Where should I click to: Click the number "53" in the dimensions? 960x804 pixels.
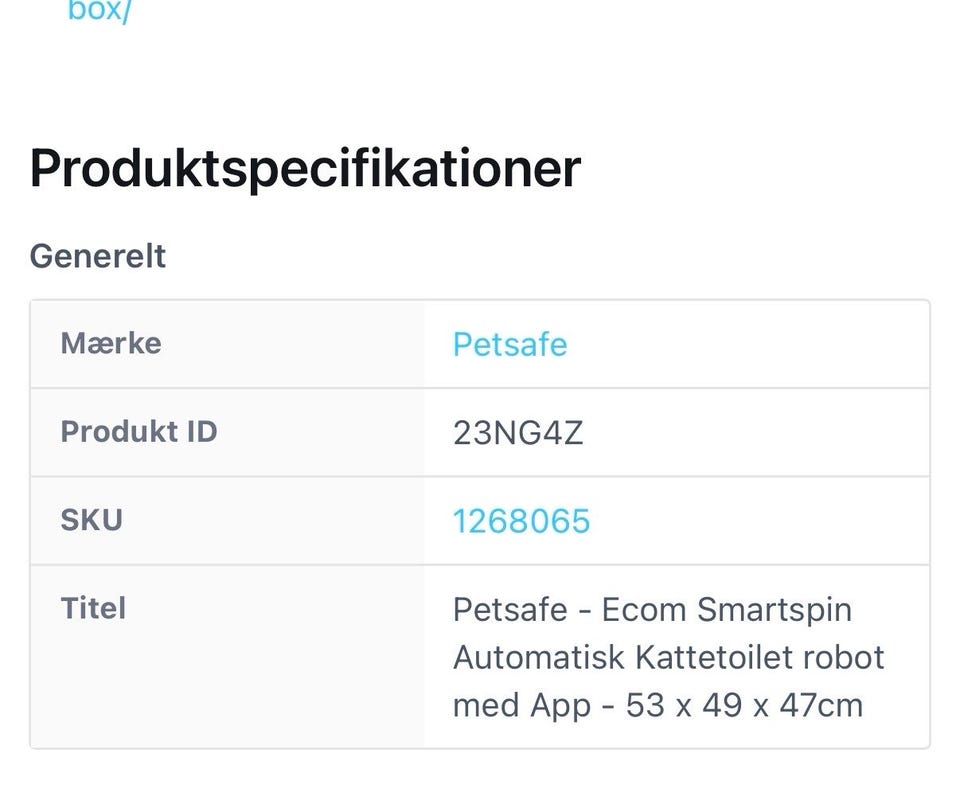tap(646, 705)
